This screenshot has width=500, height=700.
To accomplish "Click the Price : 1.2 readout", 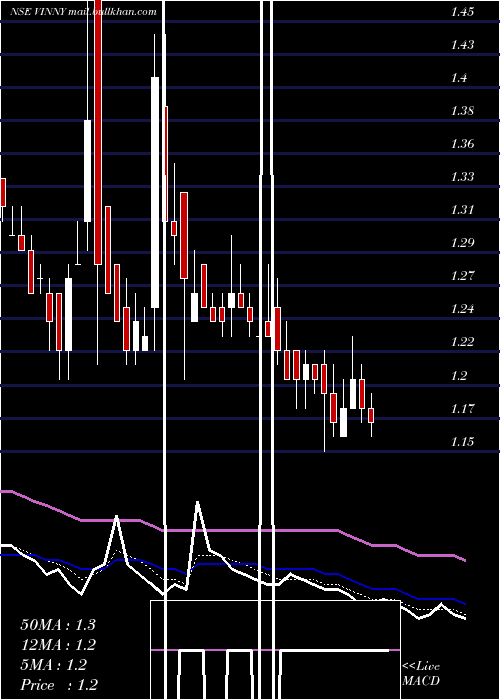I will 59,685.
